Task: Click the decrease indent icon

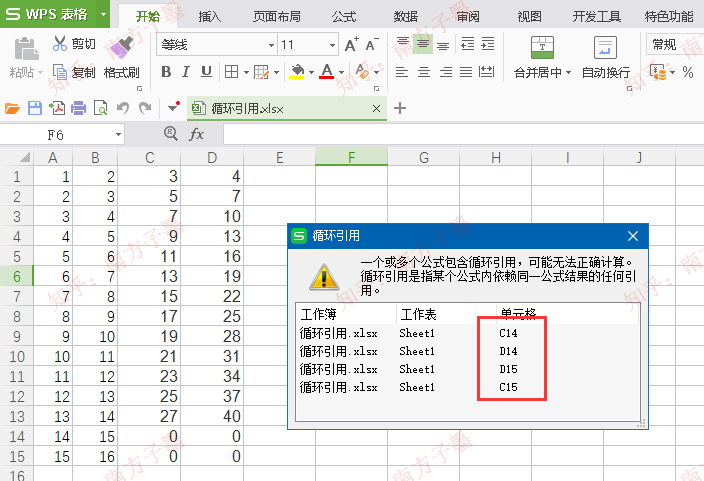Action: (x=468, y=44)
